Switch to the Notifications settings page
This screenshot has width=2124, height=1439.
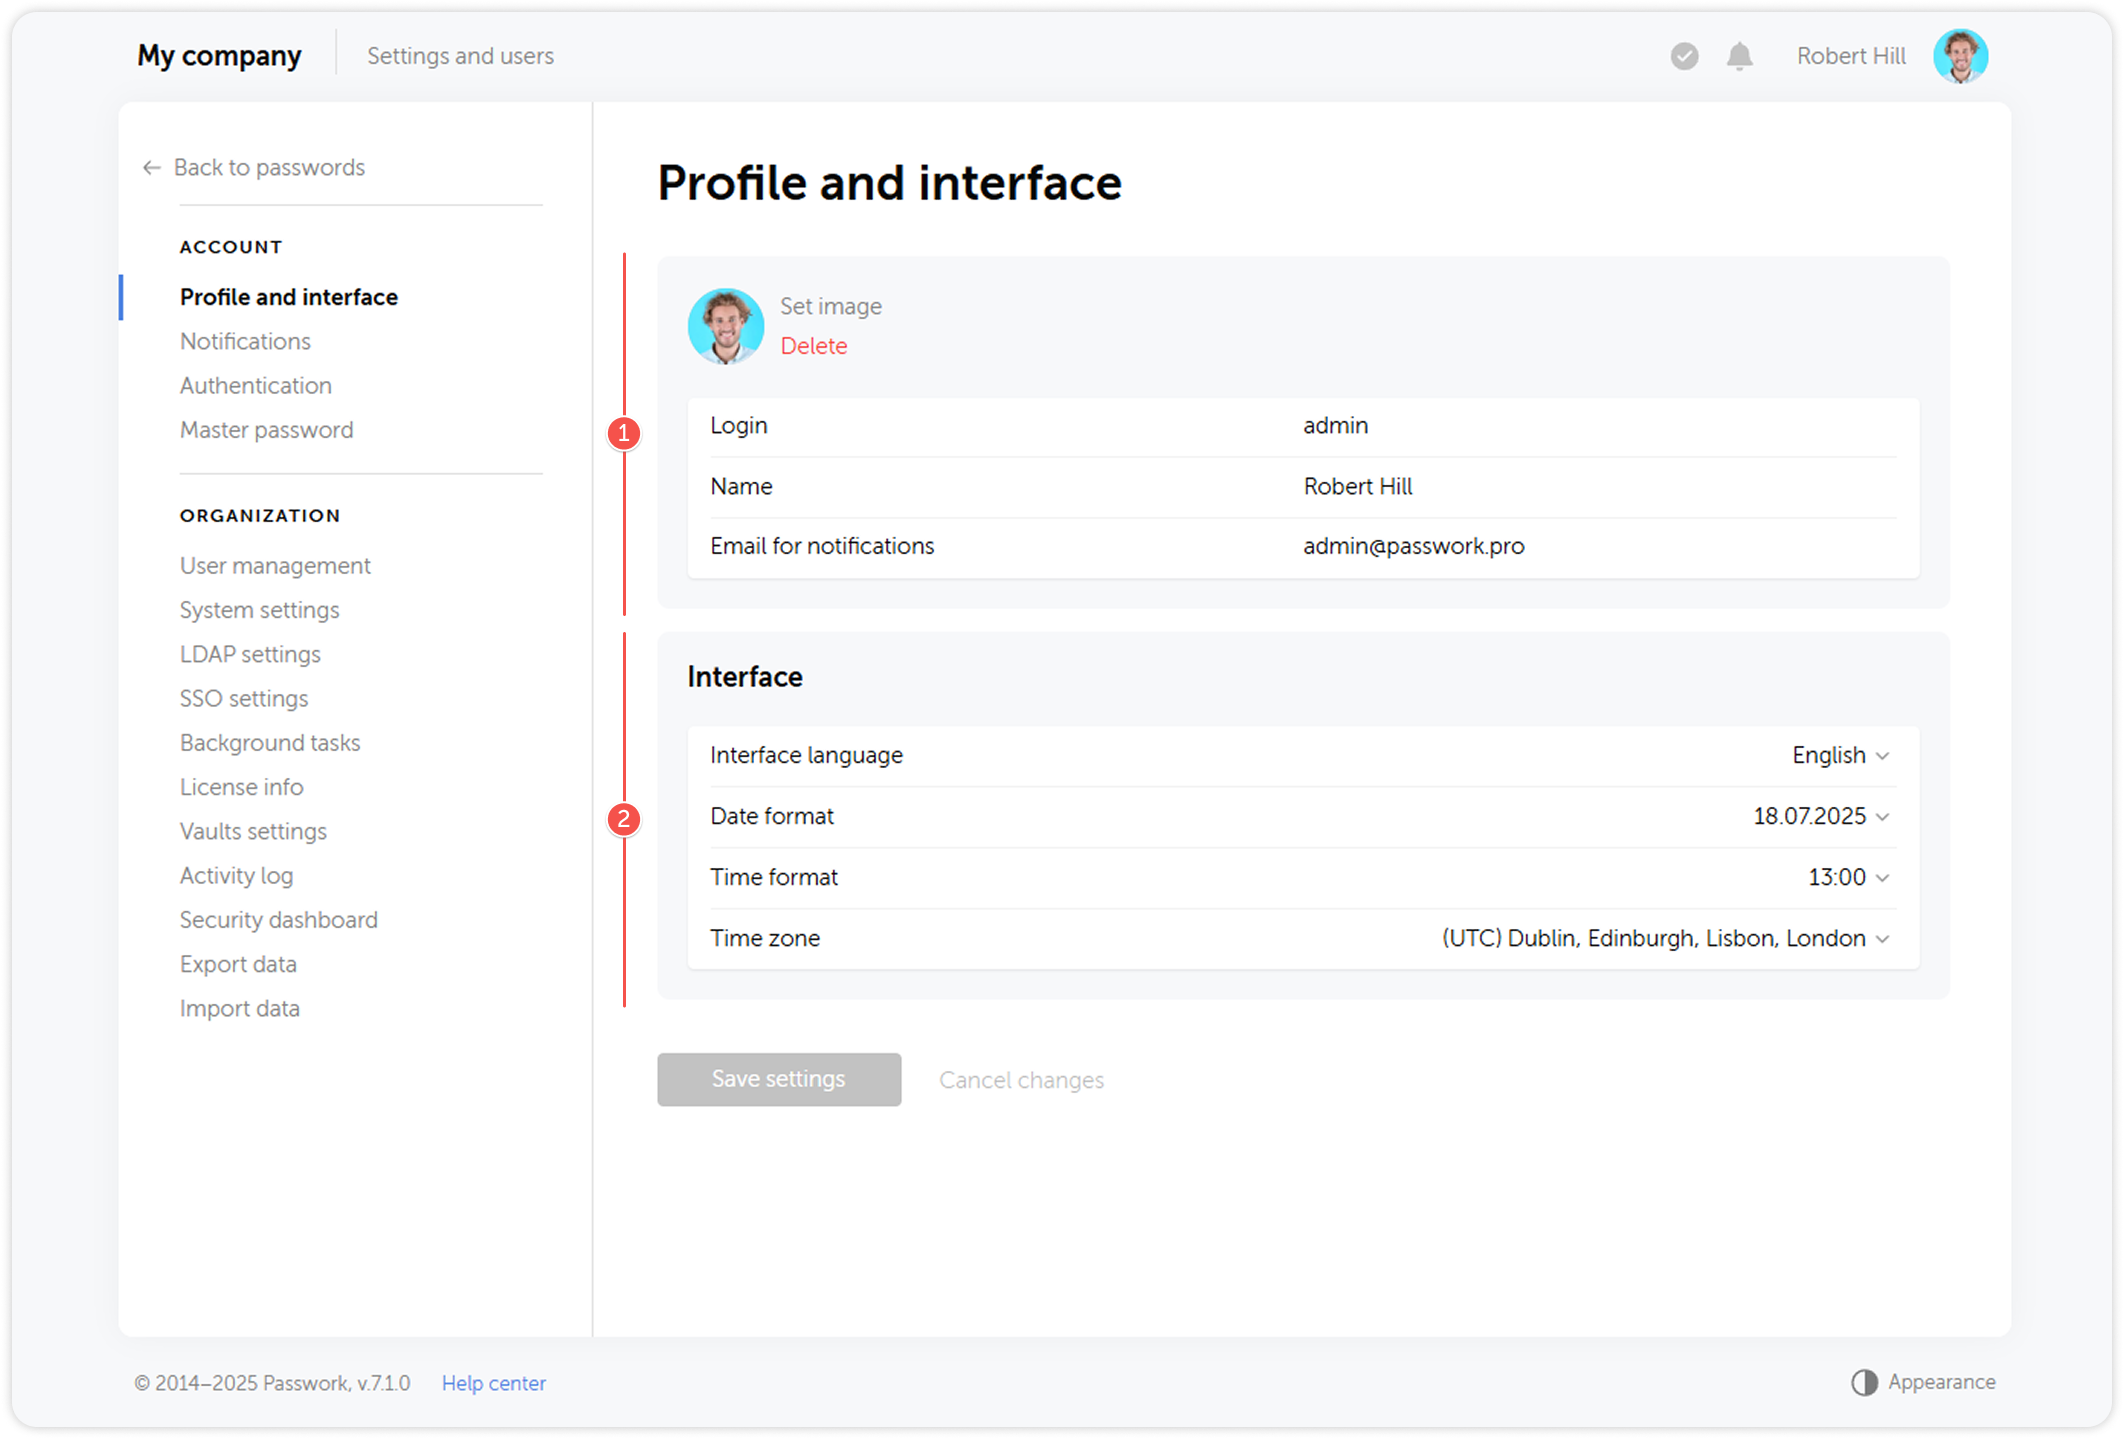click(x=245, y=341)
